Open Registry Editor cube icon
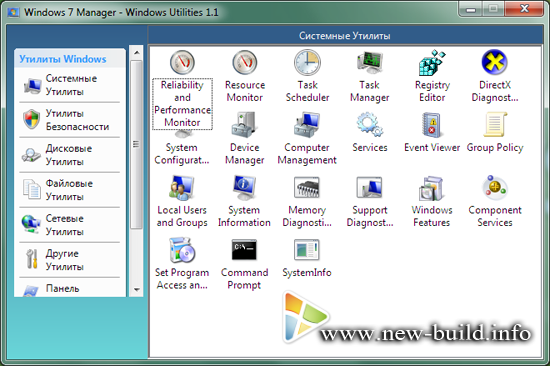This screenshot has width=550, height=366. pyautogui.click(x=432, y=62)
